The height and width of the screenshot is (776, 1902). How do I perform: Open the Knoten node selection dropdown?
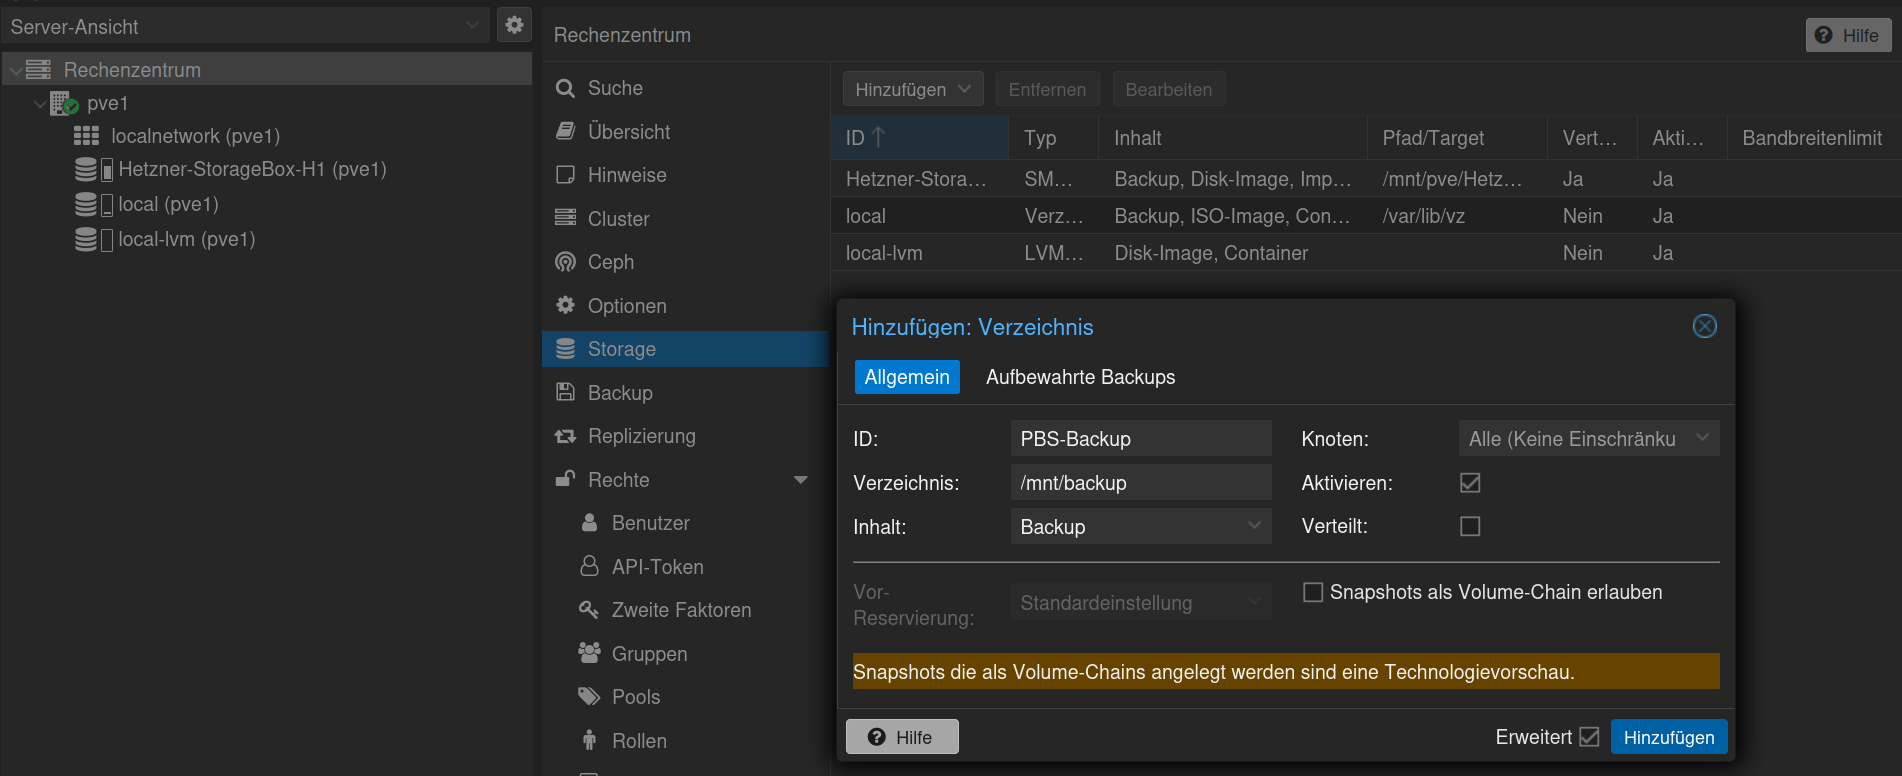point(1588,439)
